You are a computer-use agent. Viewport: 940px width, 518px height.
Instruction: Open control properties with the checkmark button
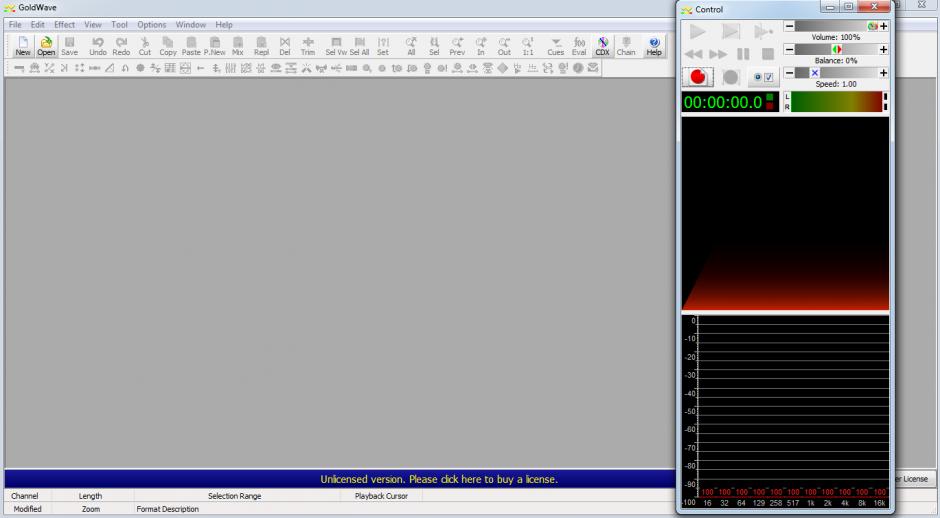pyautogui.click(x=763, y=77)
